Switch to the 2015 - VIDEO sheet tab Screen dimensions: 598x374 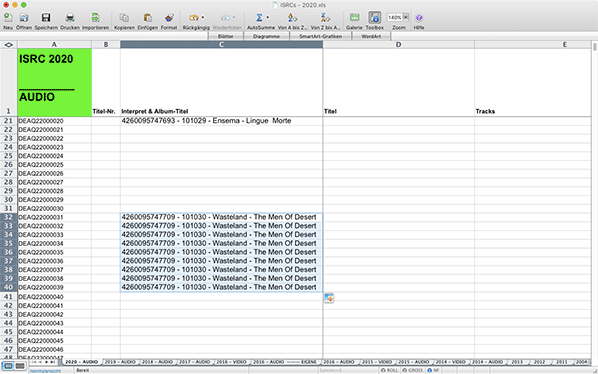tap(376, 362)
